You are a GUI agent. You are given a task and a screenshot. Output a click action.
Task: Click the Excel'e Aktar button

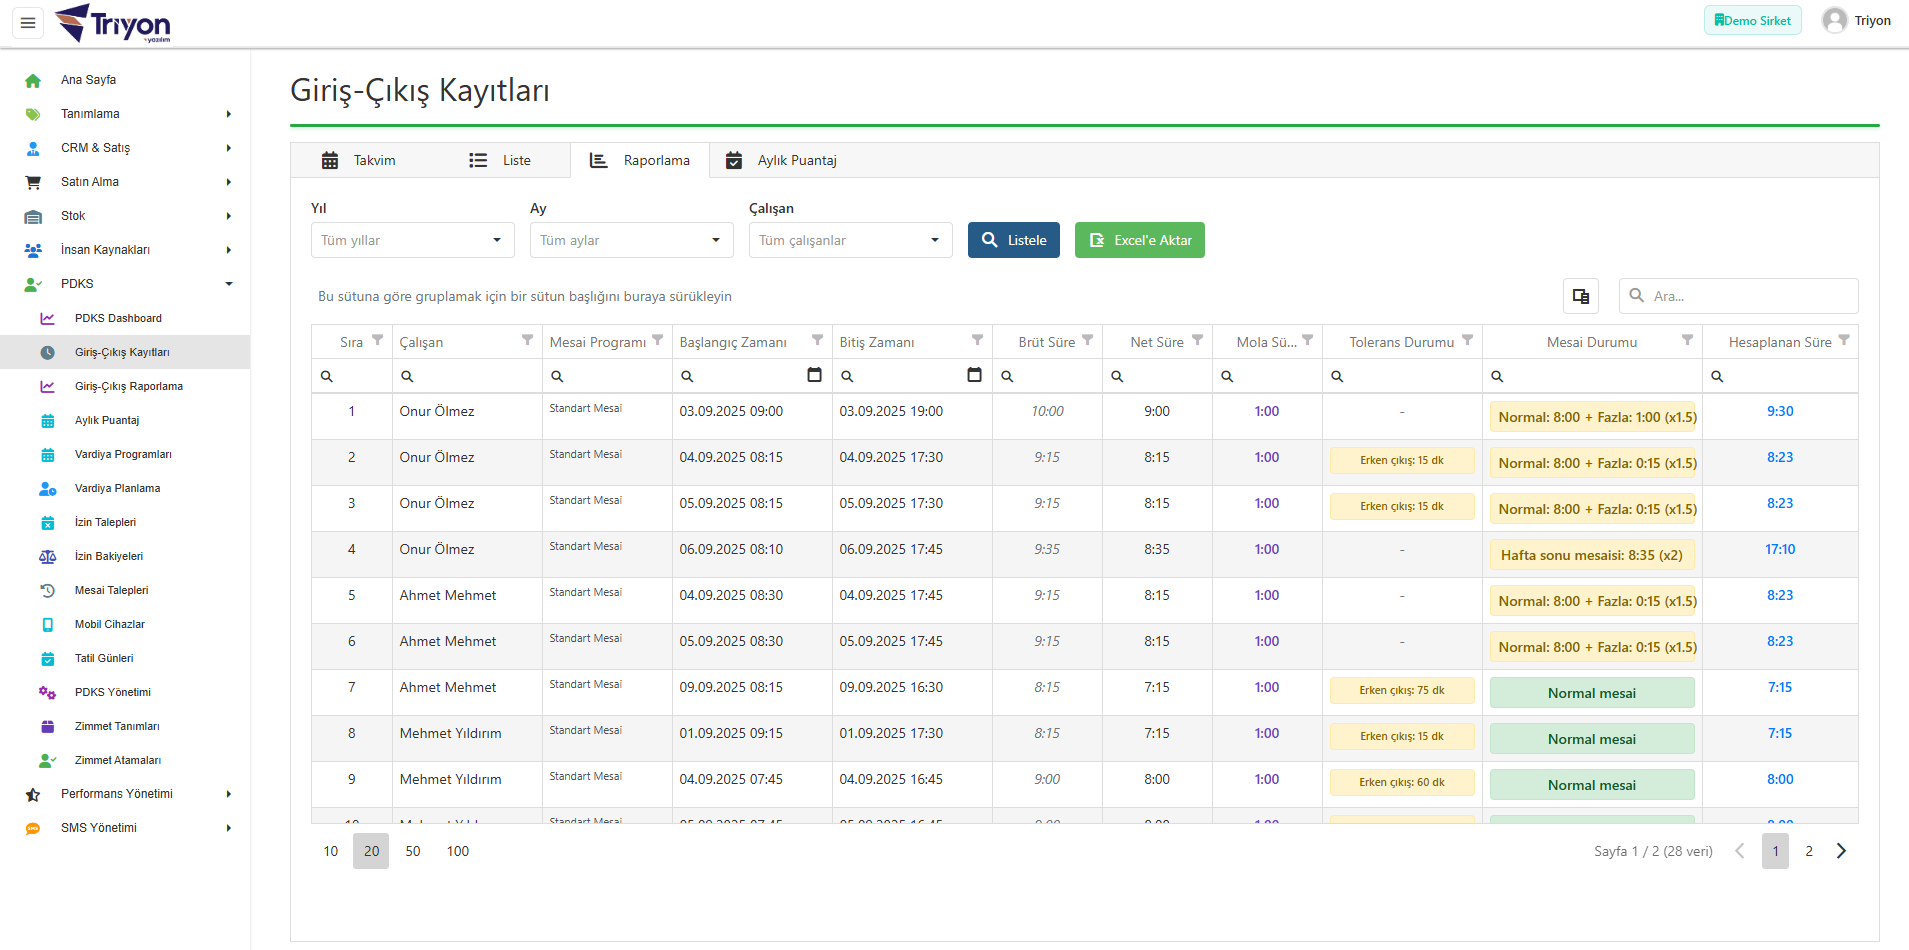tap(1139, 240)
